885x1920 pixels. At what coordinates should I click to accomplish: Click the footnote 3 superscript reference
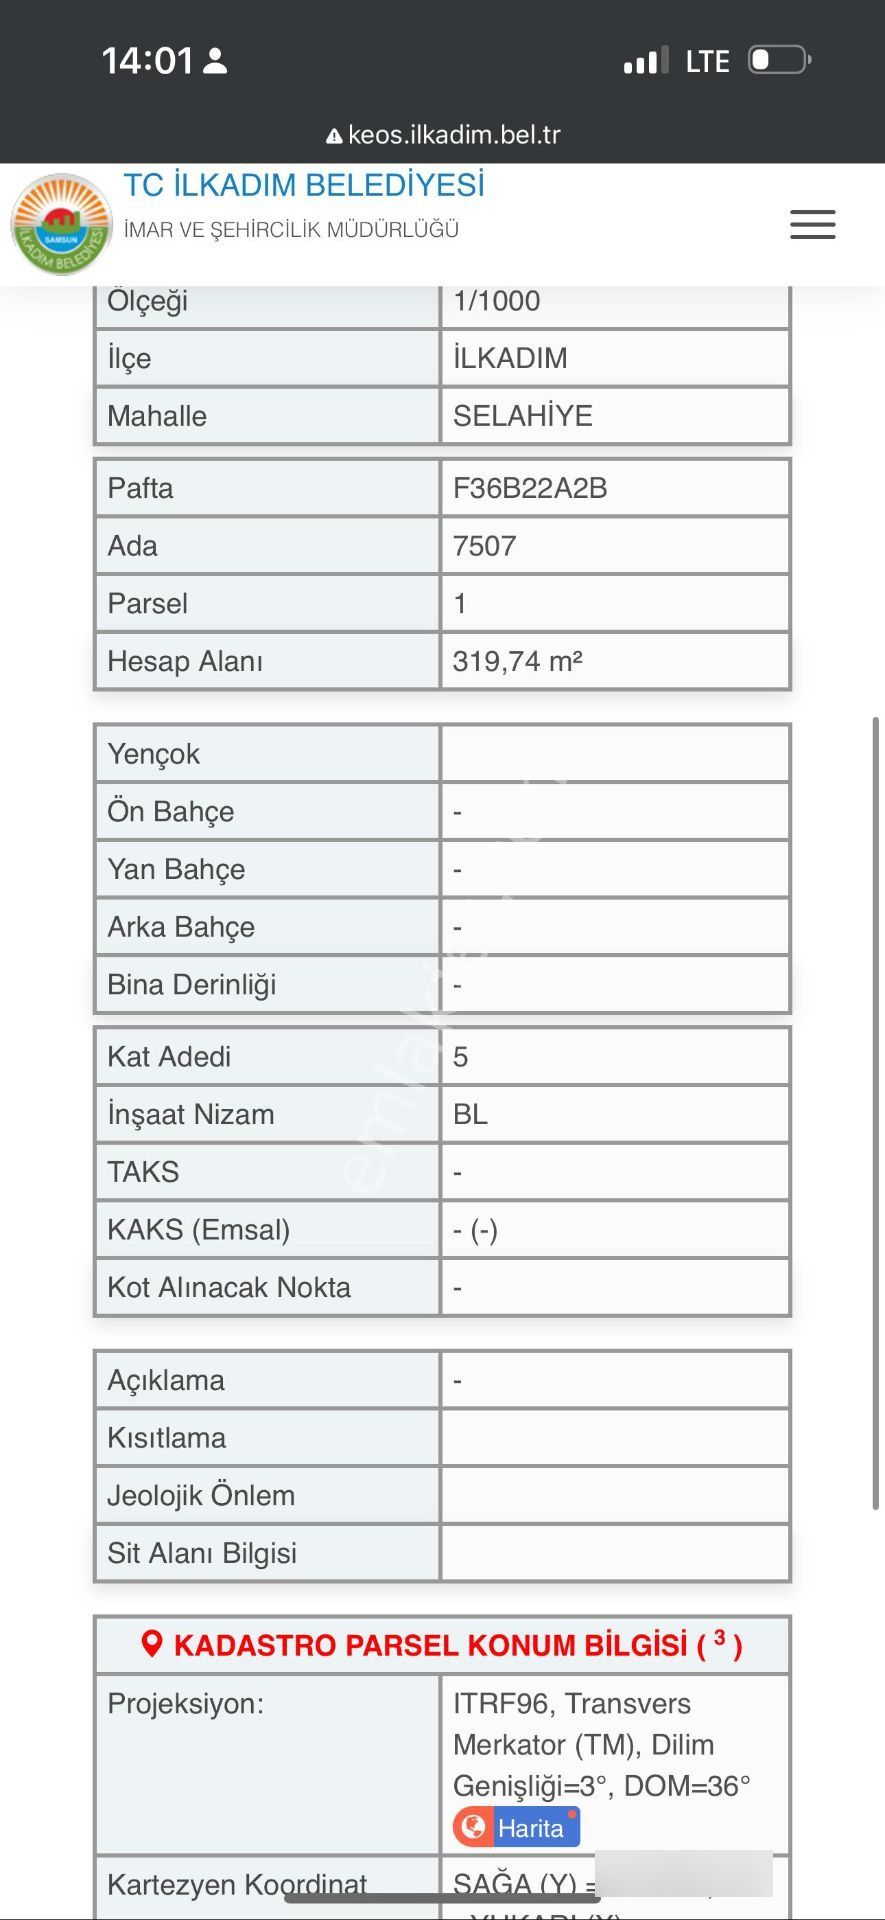click(x=719, y=1638)
